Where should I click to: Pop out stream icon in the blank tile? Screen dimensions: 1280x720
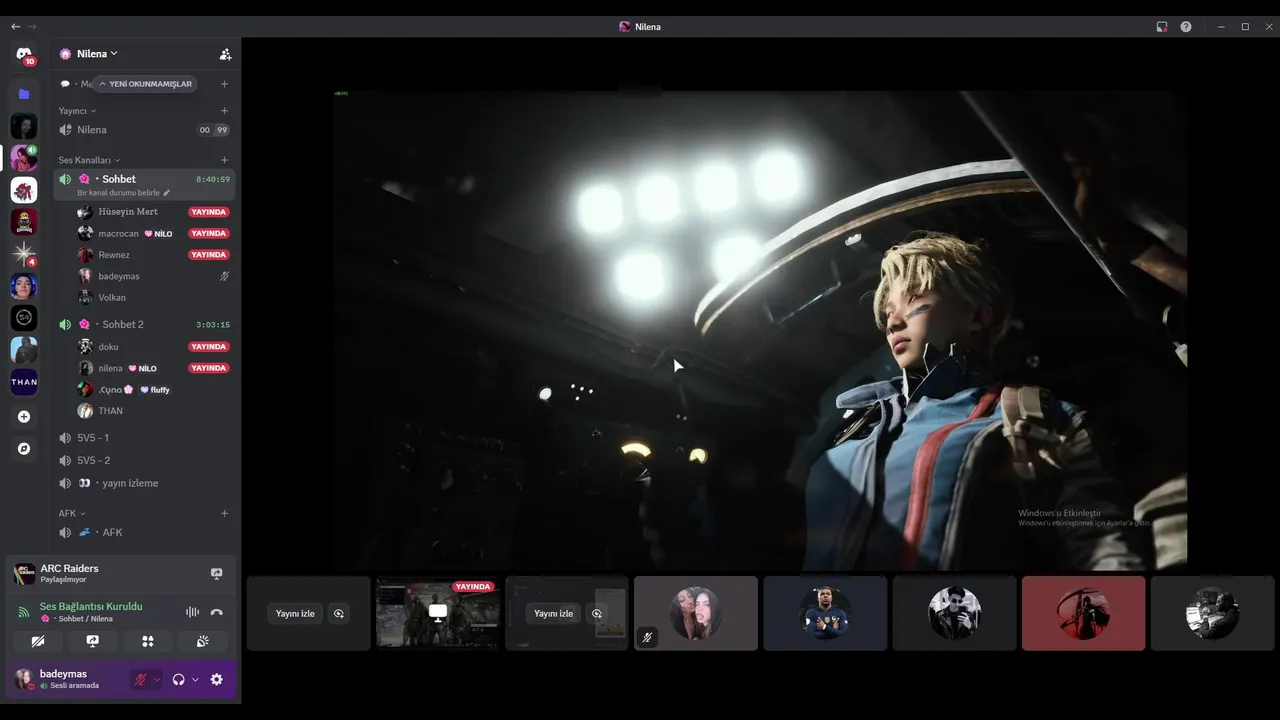(x=339, y=614)
